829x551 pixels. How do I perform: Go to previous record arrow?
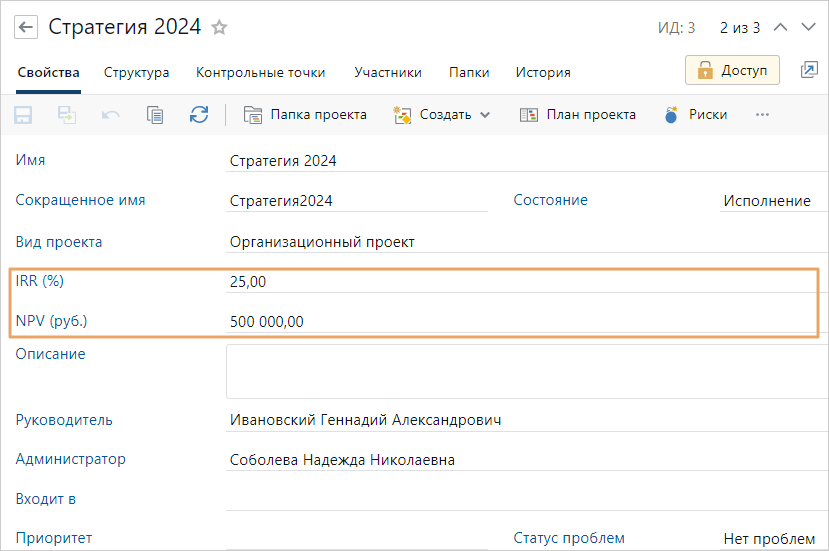pyautogui.click(x=782, y=28)
